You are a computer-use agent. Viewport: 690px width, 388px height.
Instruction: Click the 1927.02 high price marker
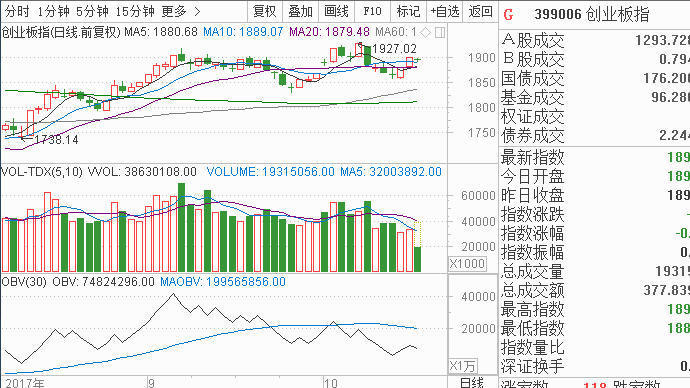click(x=394, y=49)
